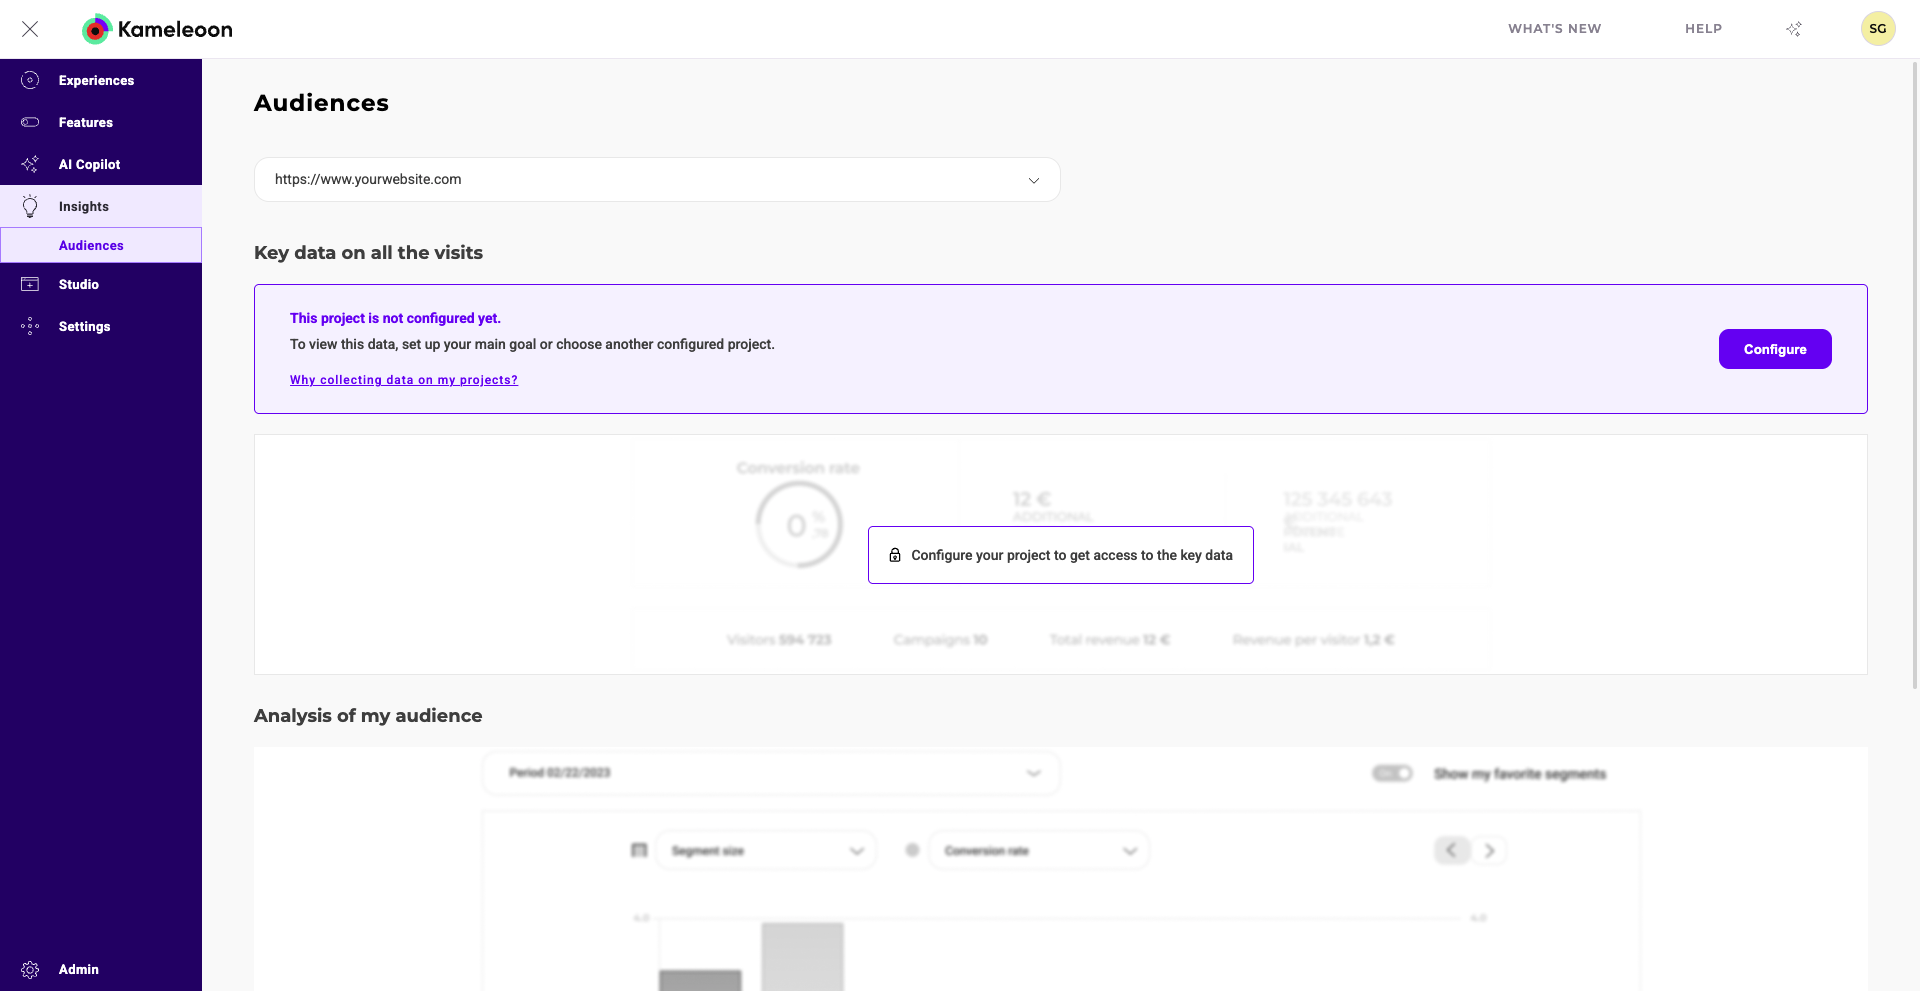Click the Studio sidebar icon
The width and height of the screenshot is (1920, 991).
[x=30, y=284]
